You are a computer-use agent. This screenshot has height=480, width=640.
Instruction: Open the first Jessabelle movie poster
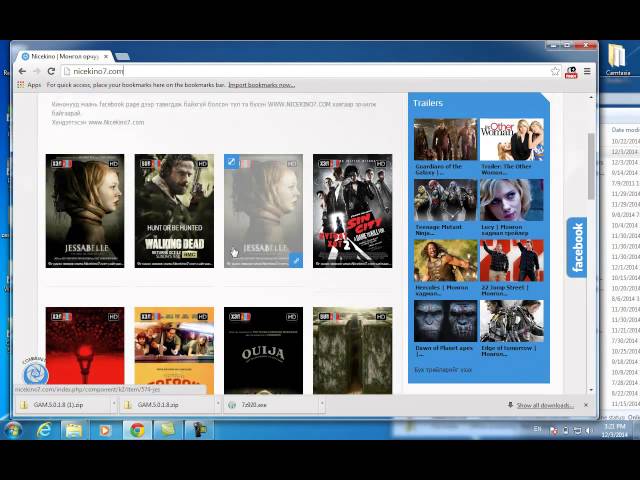(85, 211)
